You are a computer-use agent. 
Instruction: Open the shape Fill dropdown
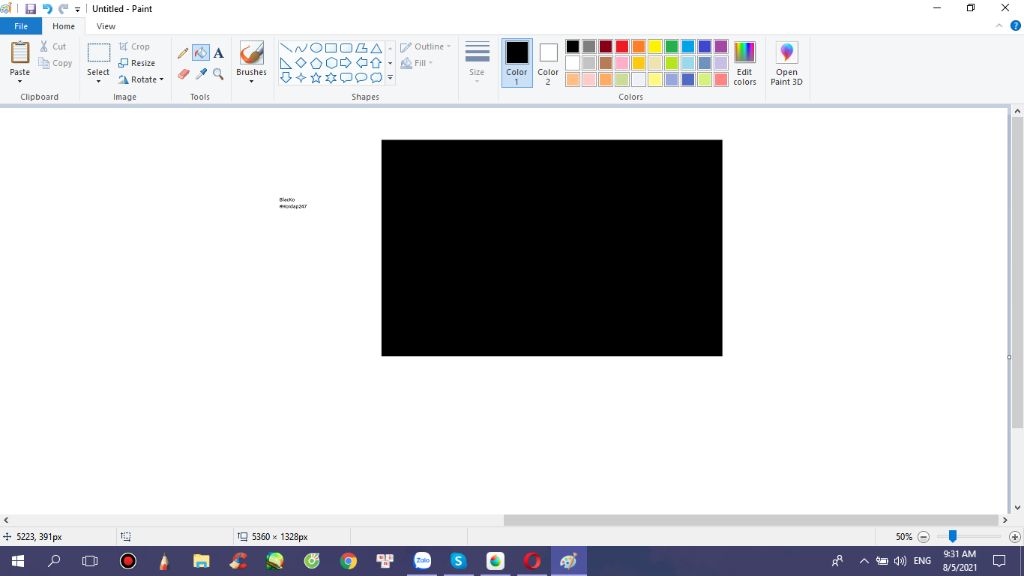point(417,63)
